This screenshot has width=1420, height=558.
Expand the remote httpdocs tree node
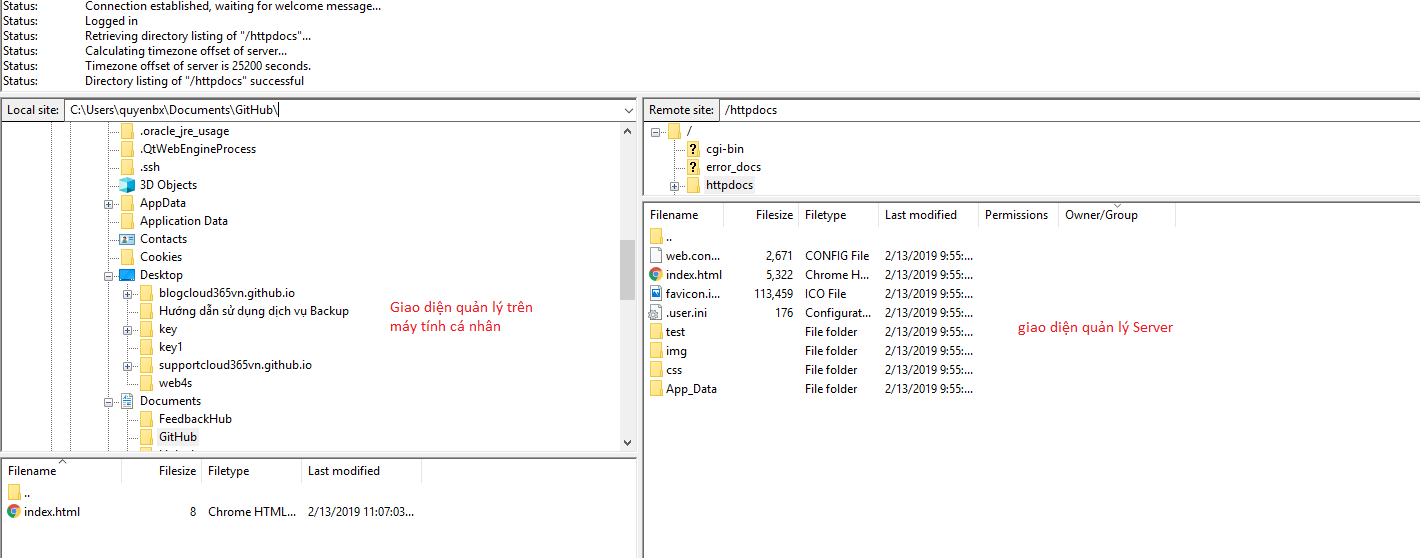(x=675, y=186)
